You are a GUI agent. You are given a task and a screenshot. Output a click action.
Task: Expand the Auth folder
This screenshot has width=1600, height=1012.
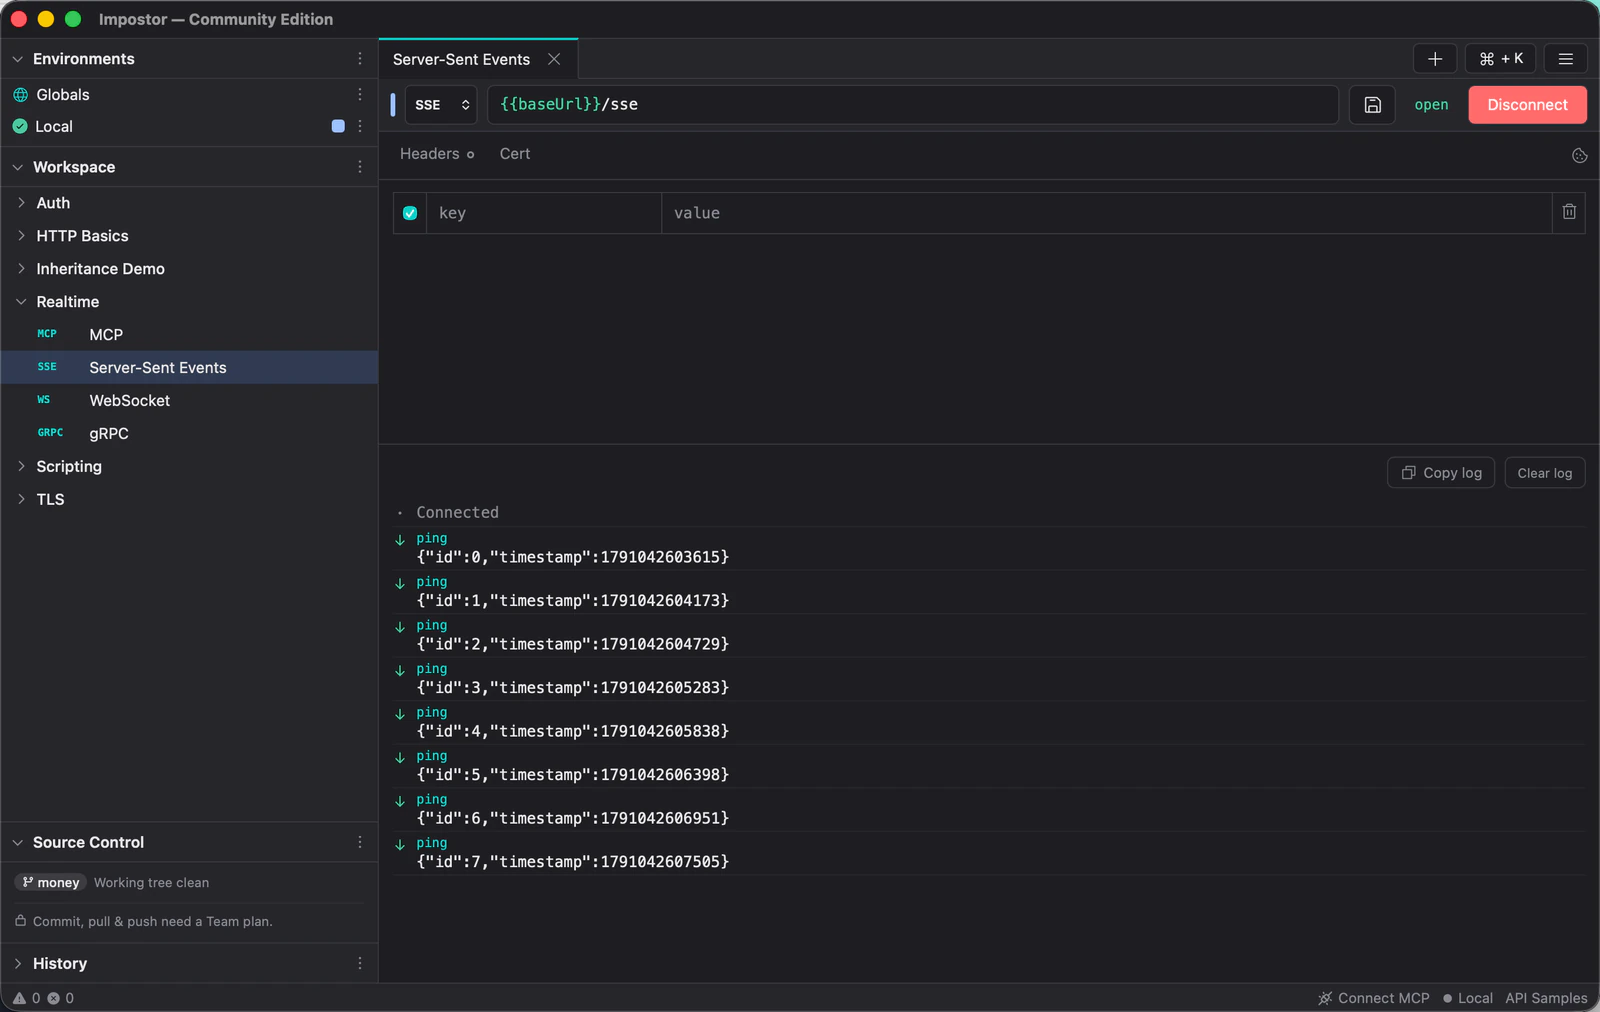click(21, 203)
